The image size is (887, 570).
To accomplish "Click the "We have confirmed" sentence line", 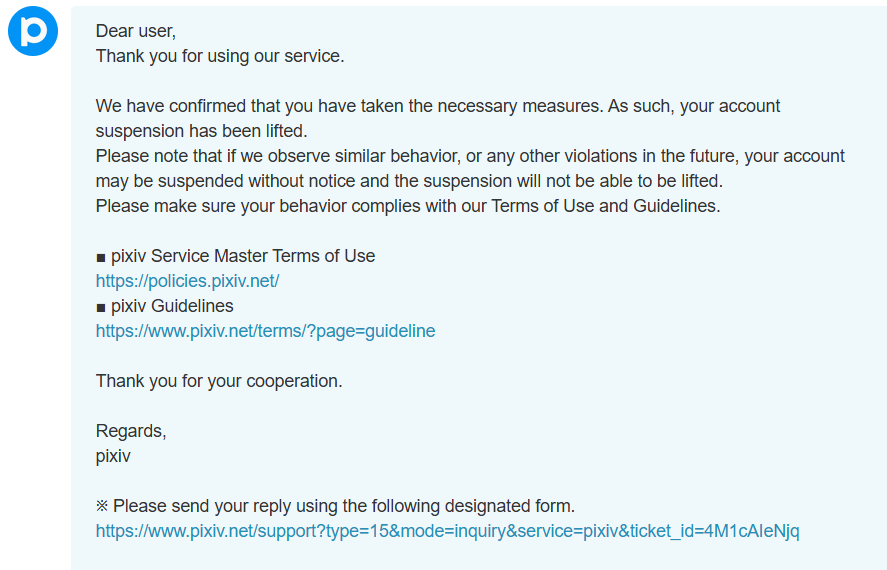I will (438, 106).
